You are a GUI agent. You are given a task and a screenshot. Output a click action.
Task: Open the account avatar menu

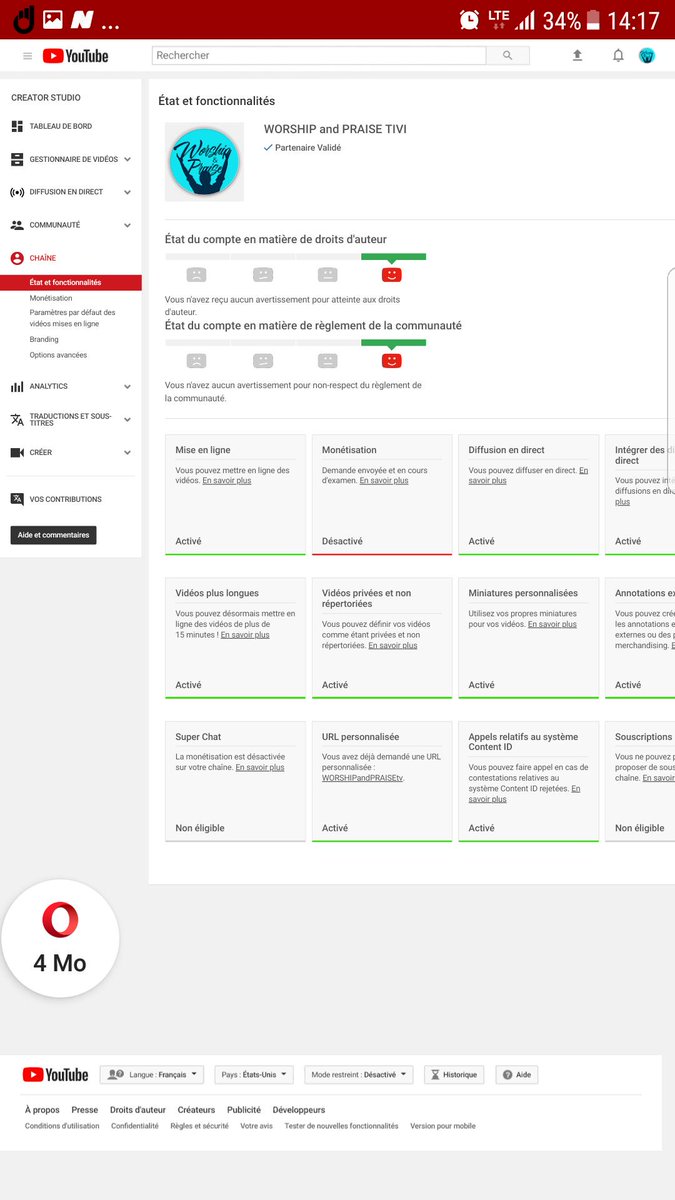pyautogui.click(x=647, y=56)
